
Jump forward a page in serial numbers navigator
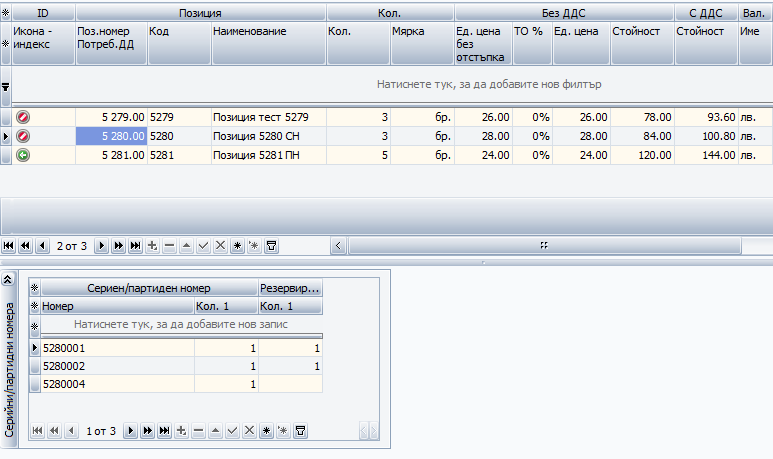(147, 431)
